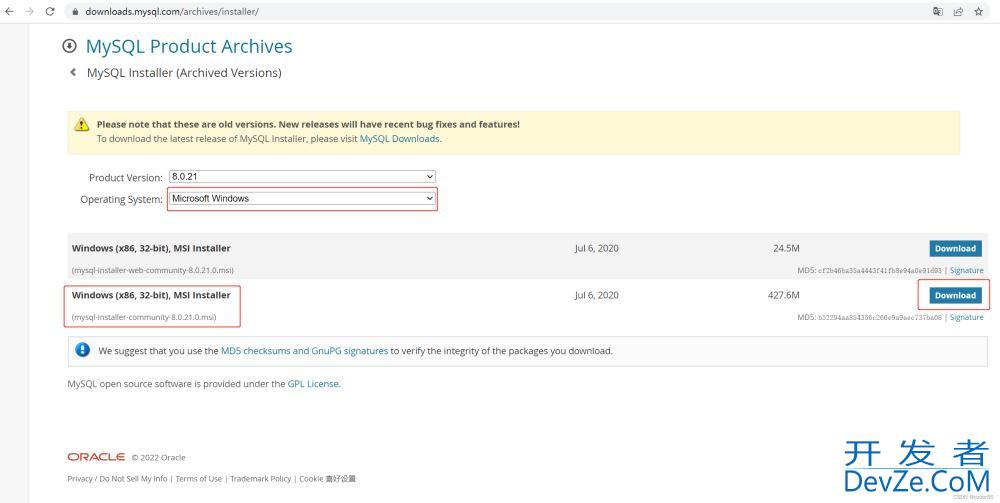
Task: Open the Terms of Use footer link
Action: point(199,479)
